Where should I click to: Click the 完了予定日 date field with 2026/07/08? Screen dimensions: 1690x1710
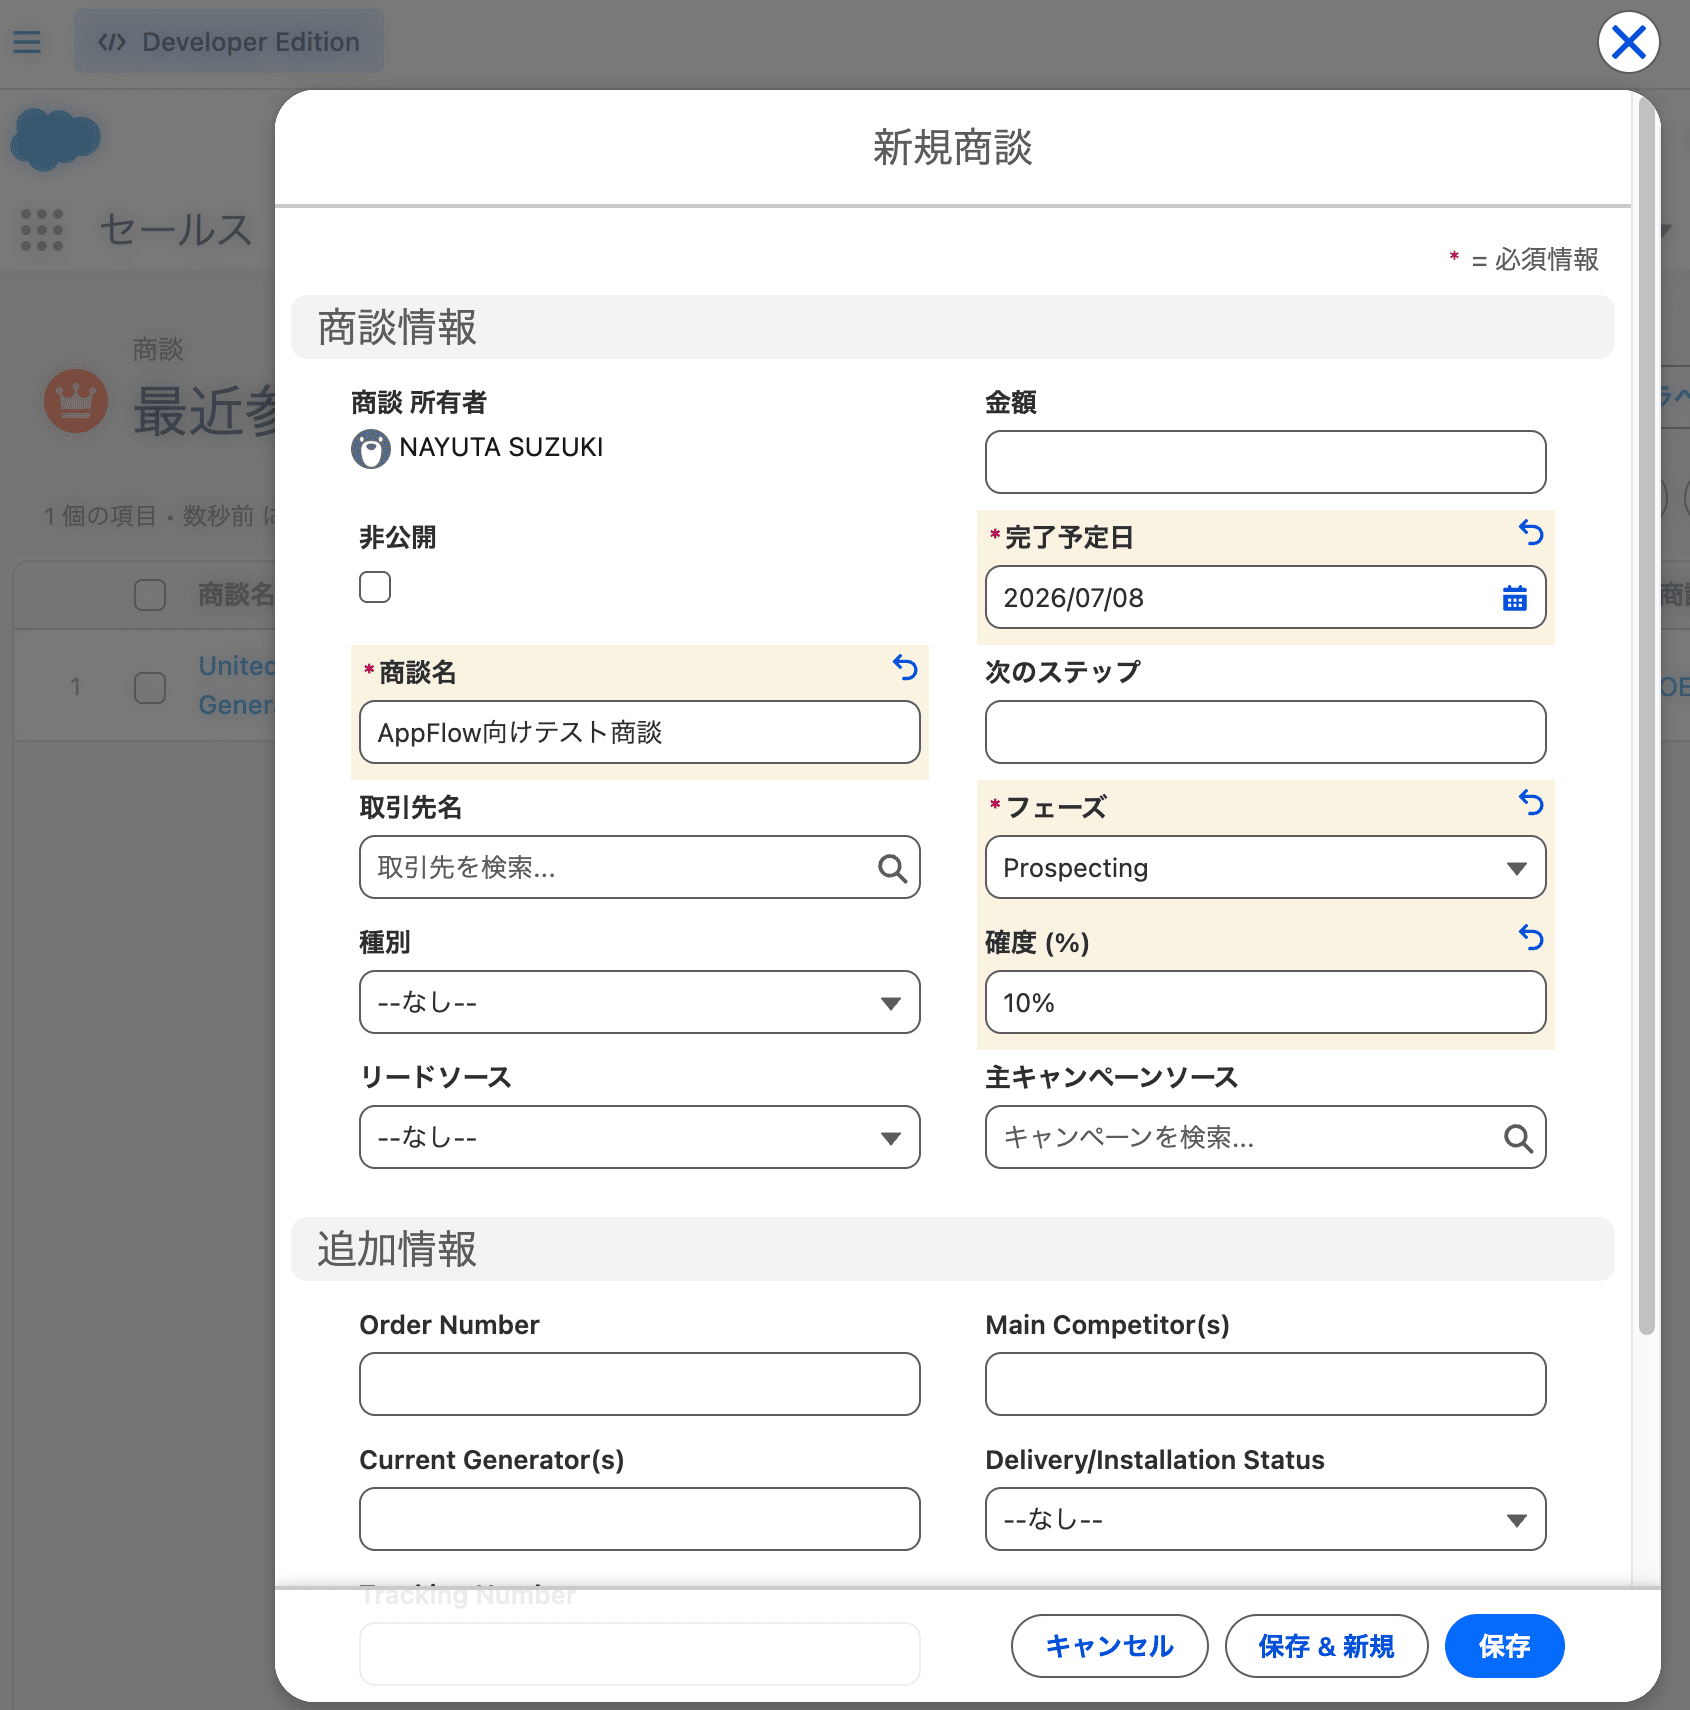(1265, 597)
